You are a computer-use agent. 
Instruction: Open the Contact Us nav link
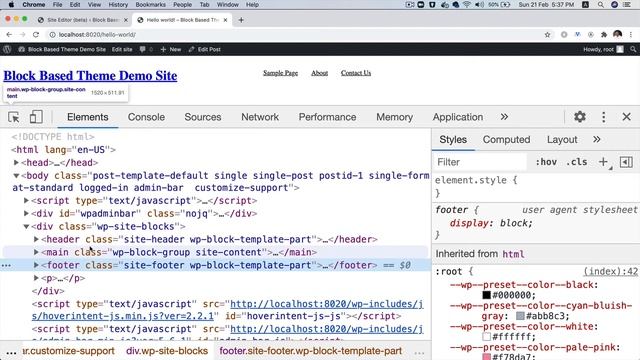click(x=356, y=73)
